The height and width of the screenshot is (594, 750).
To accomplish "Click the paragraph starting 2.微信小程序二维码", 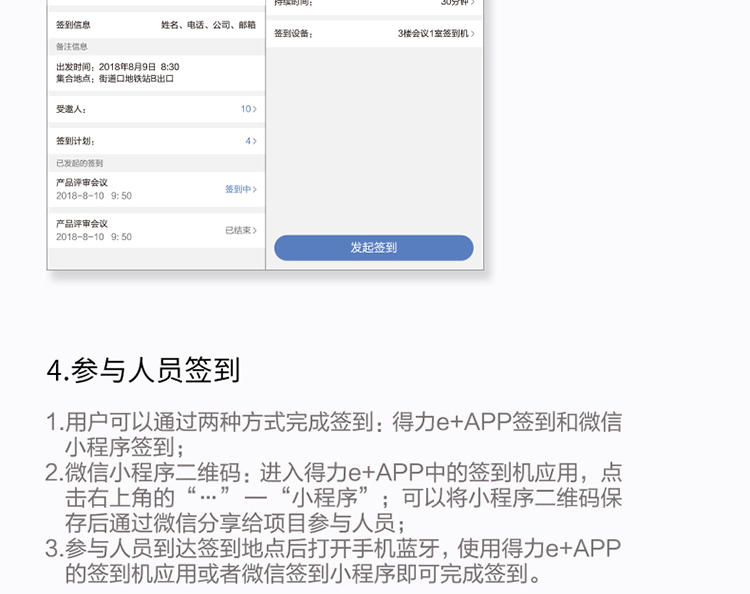I will pyautogui.click(x=333, y=498).
